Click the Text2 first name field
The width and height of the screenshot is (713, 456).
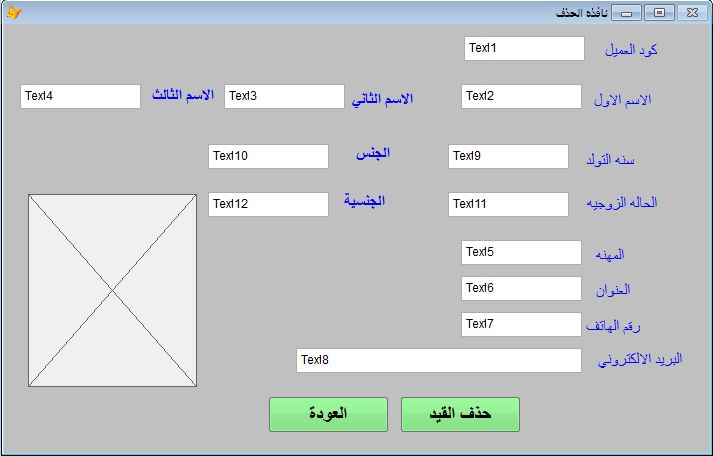click(521, 96)
